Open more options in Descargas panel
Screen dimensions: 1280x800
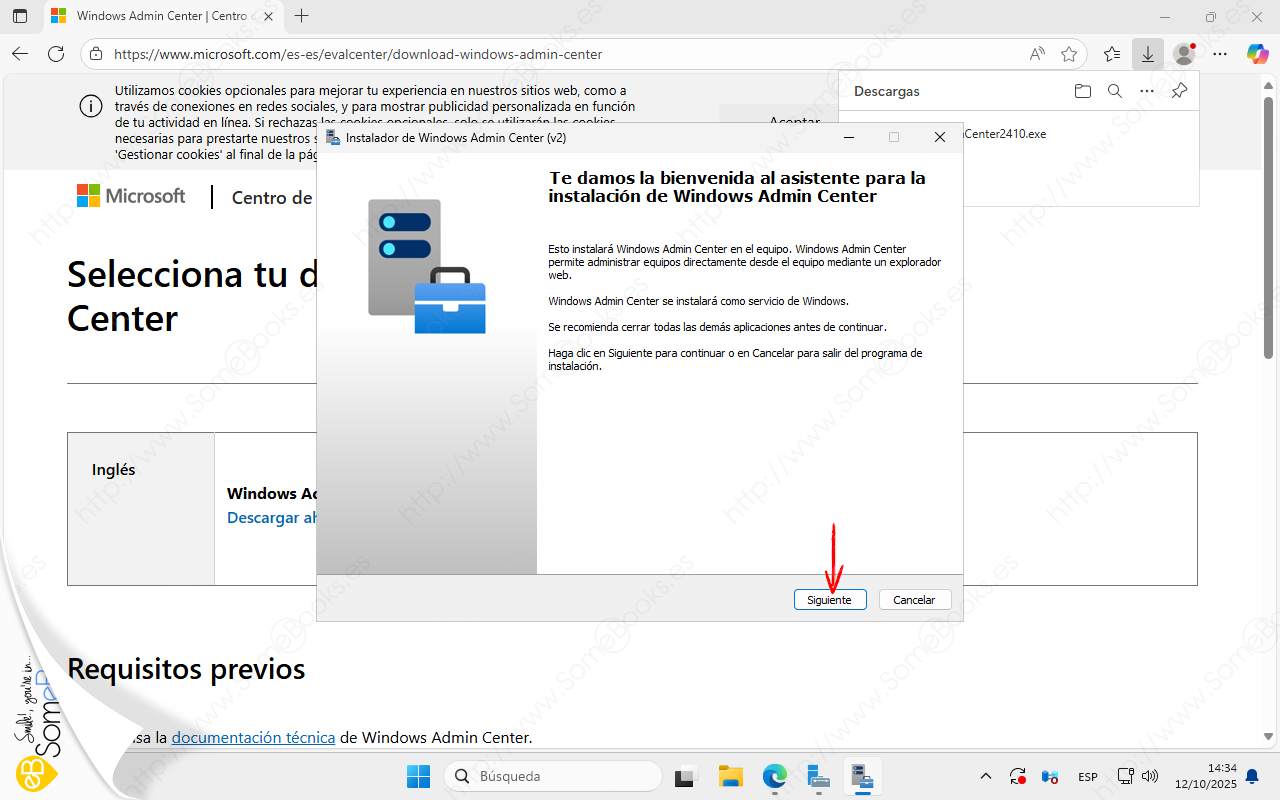(x=1147, y=91)
